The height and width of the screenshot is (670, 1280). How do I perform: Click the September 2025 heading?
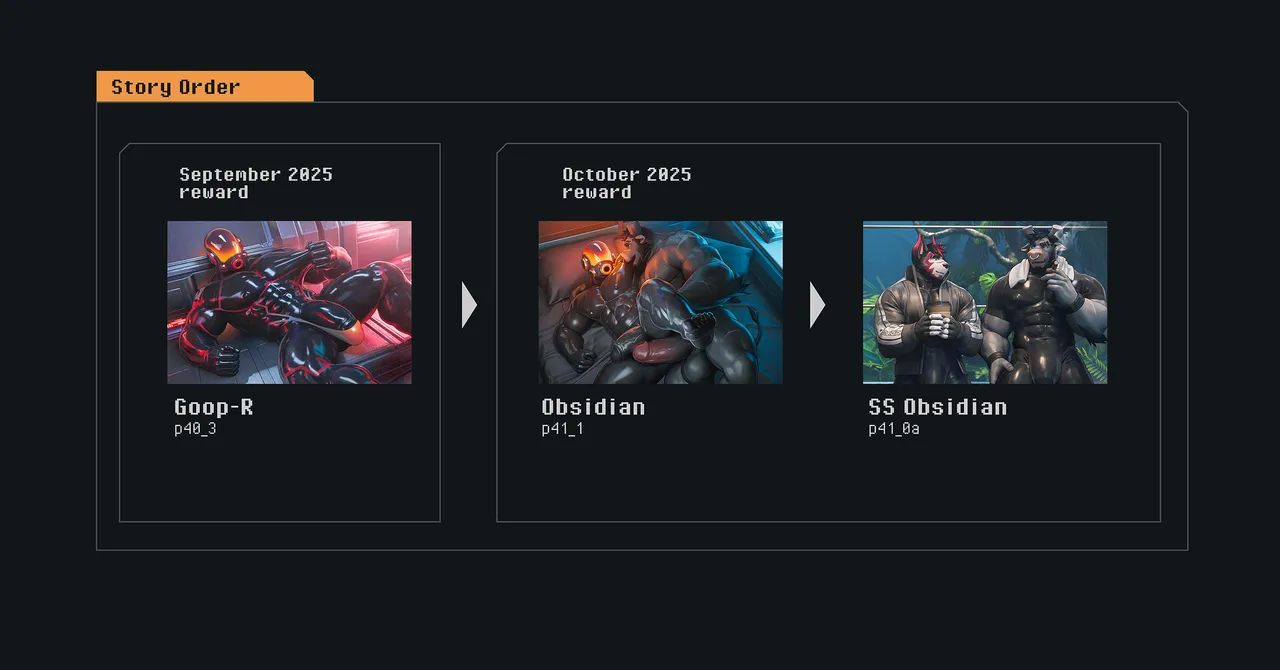click(x=256, y=174)
